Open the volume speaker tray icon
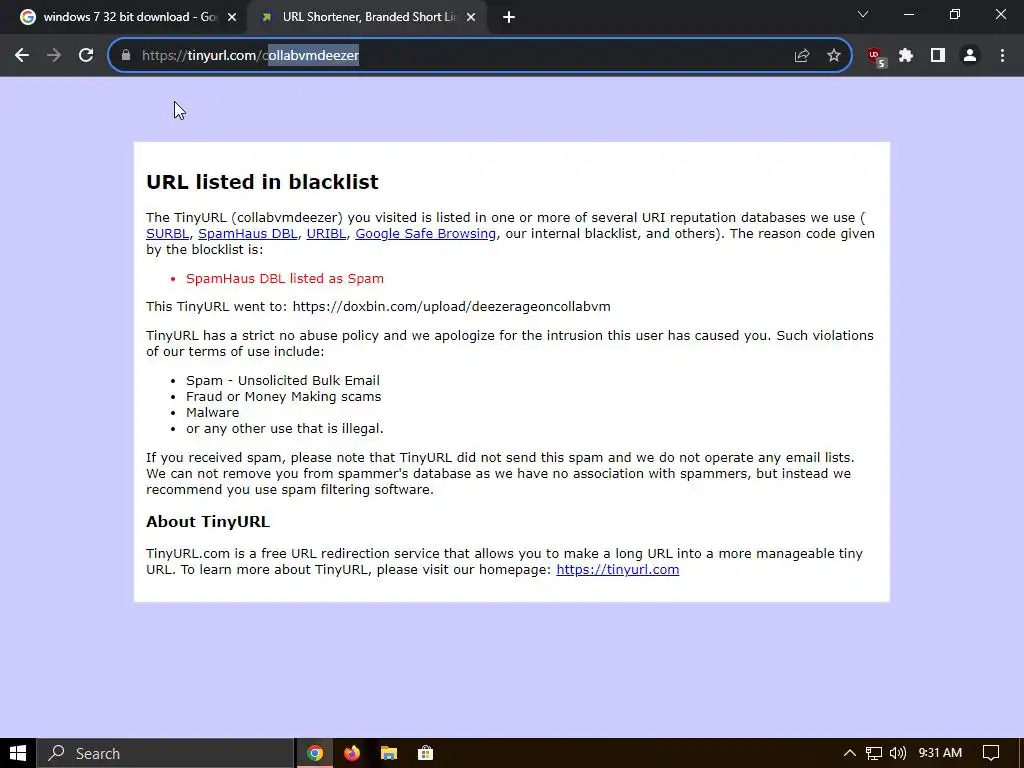This screenshot has height=768, width=1024. pyautogui.click(x=898, y=753)
